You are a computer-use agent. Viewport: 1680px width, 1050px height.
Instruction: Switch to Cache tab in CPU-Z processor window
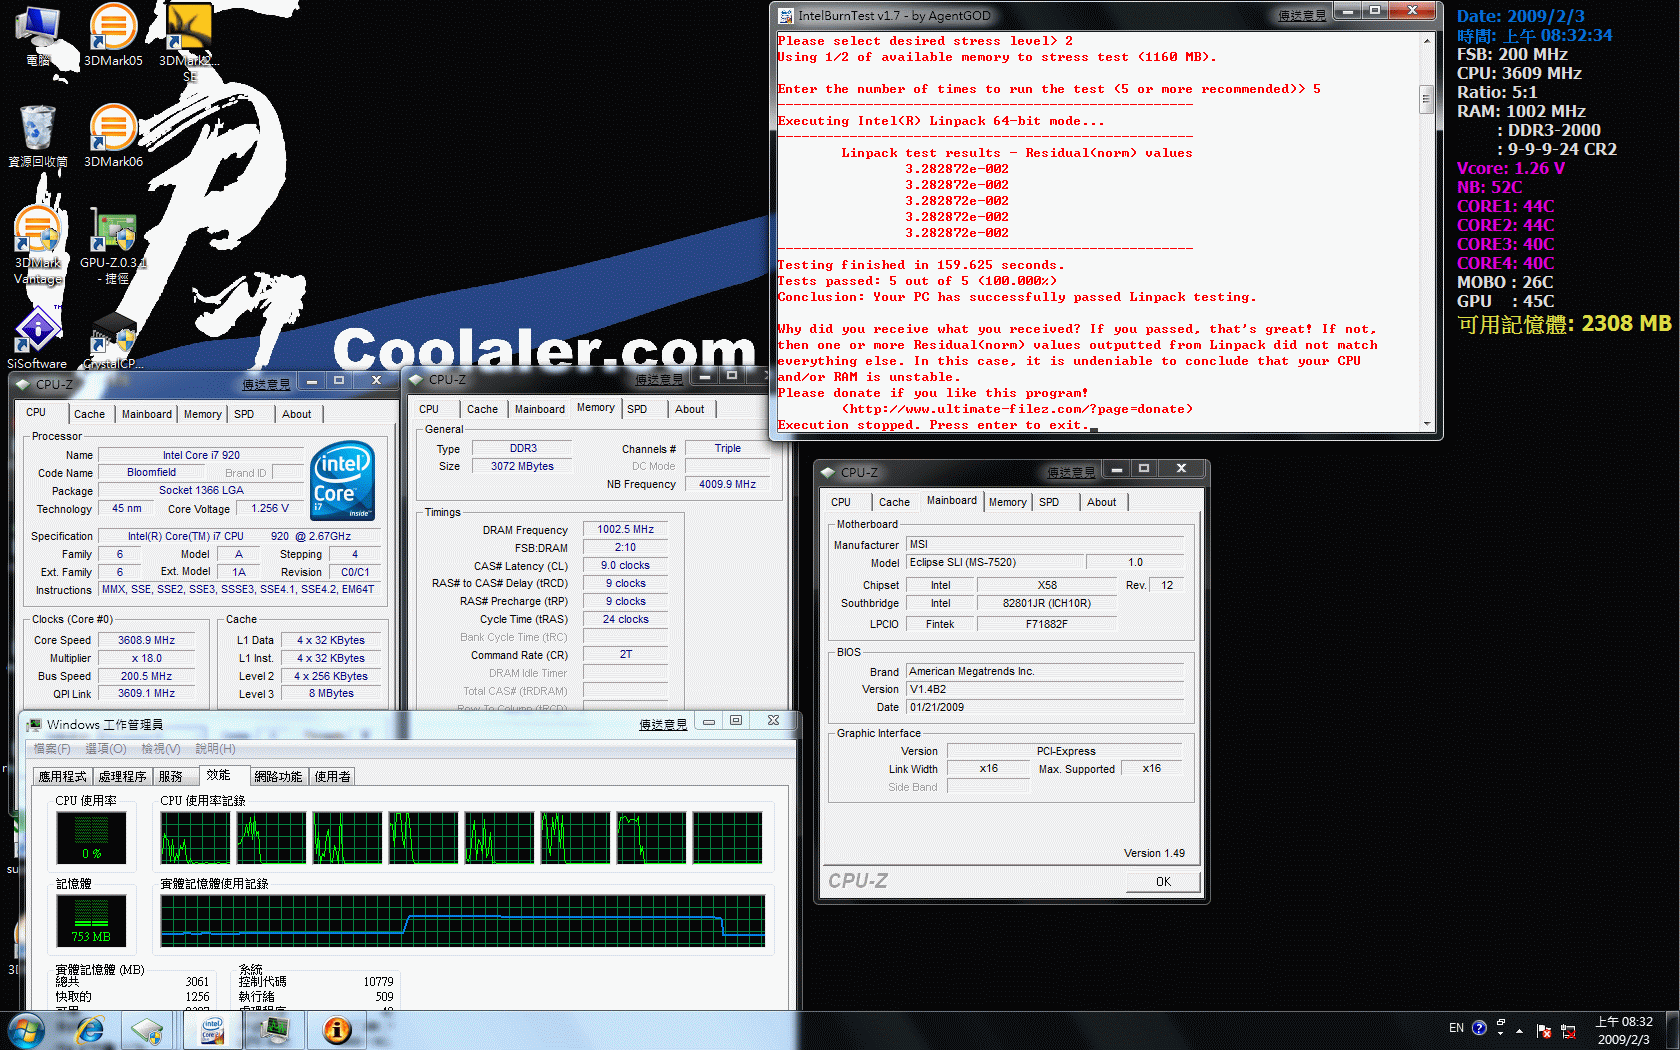click(x=89, y=414)
